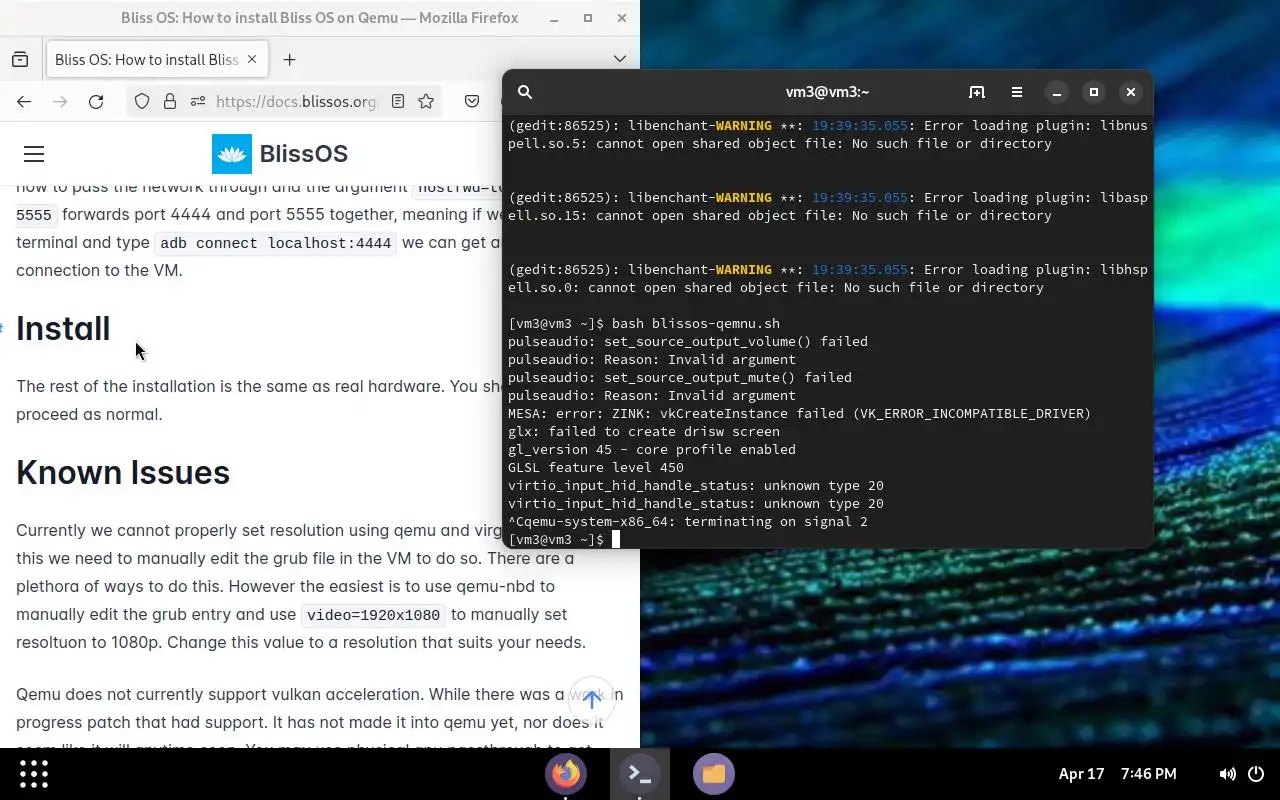Close the Bliss OS browser tab

click(x=252, y=59)
